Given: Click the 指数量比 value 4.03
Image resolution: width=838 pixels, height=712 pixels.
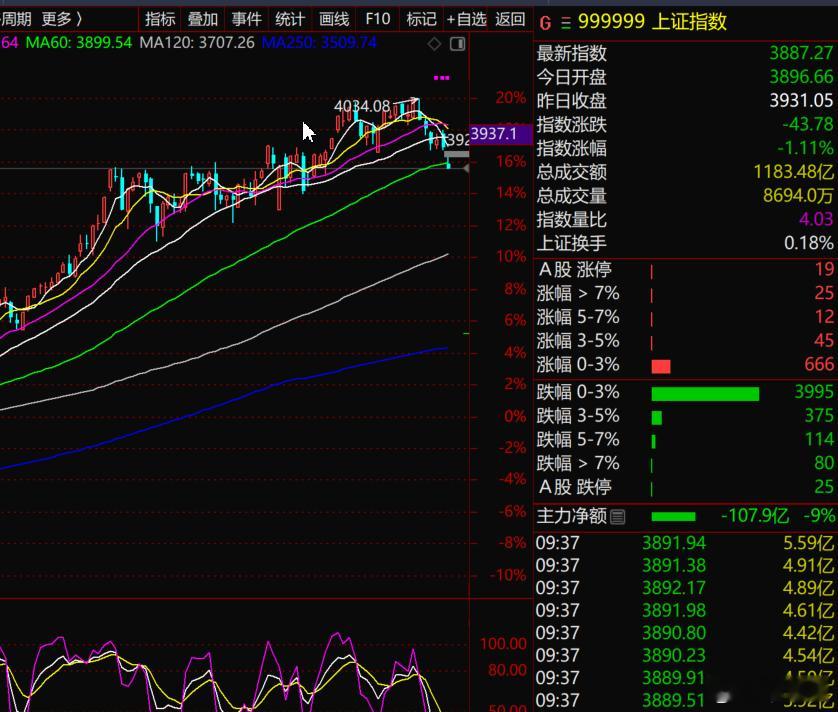Looking at the screenshot, I should 816,219.
